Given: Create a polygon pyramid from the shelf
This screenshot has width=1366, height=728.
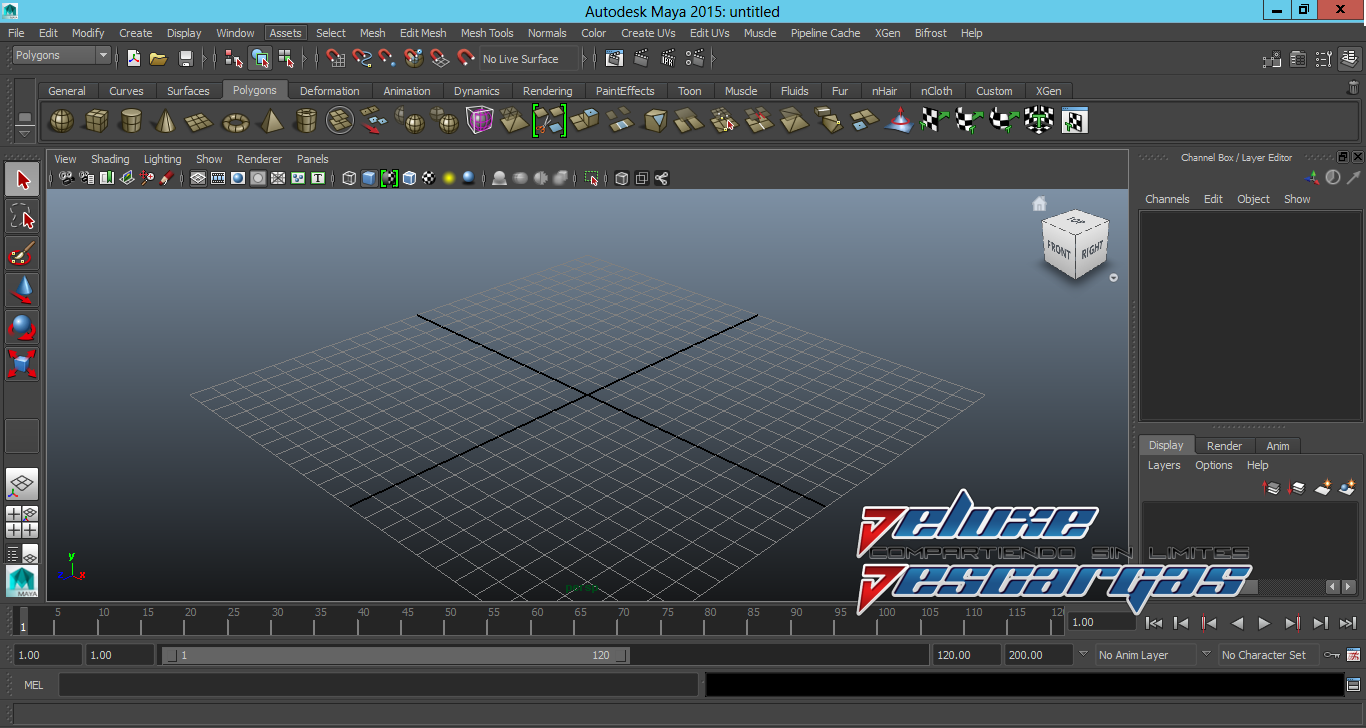Looking at the screenshot, I should click(x=270, y=121).
